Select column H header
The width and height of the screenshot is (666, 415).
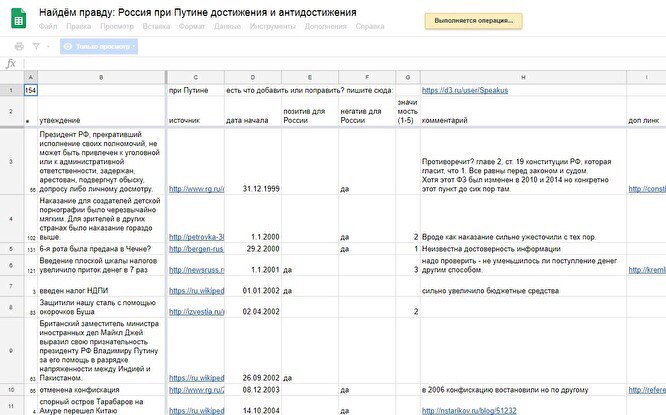523,77
